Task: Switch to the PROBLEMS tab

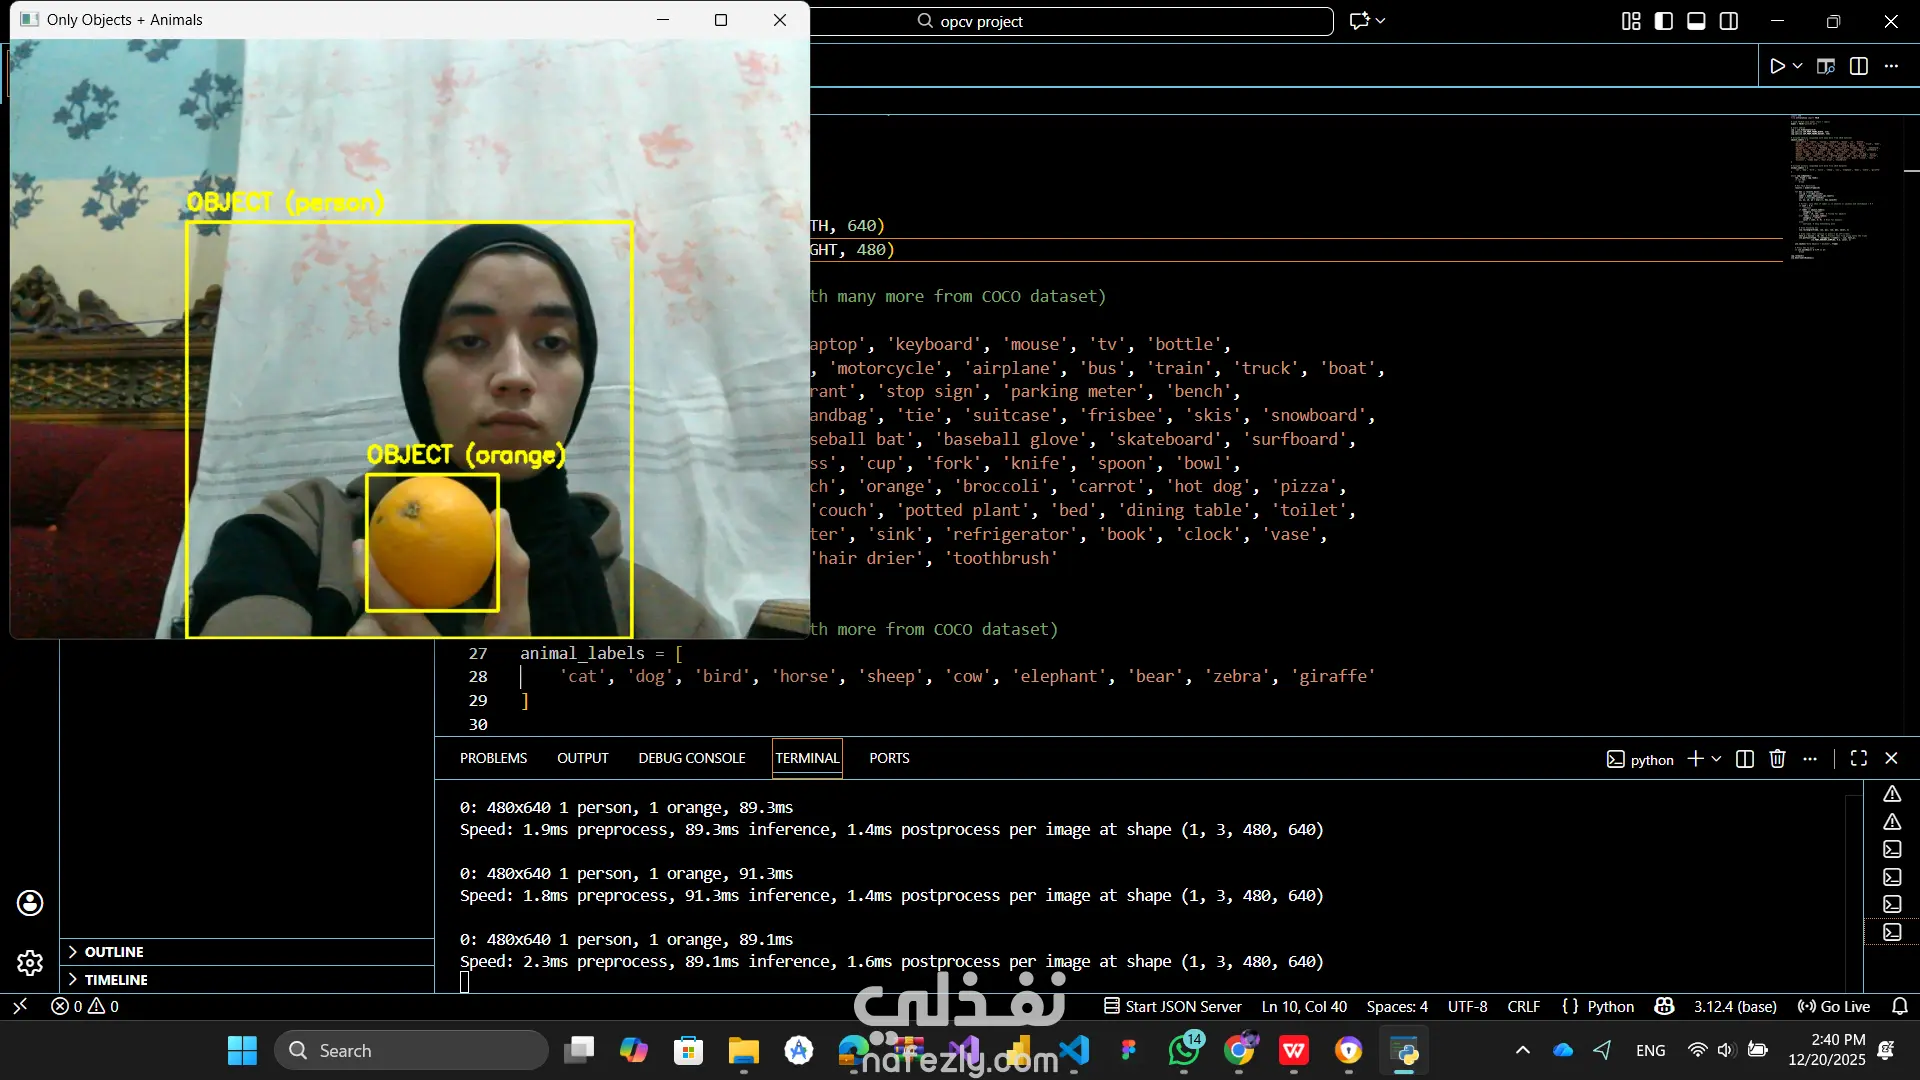Action: [493, 758]
